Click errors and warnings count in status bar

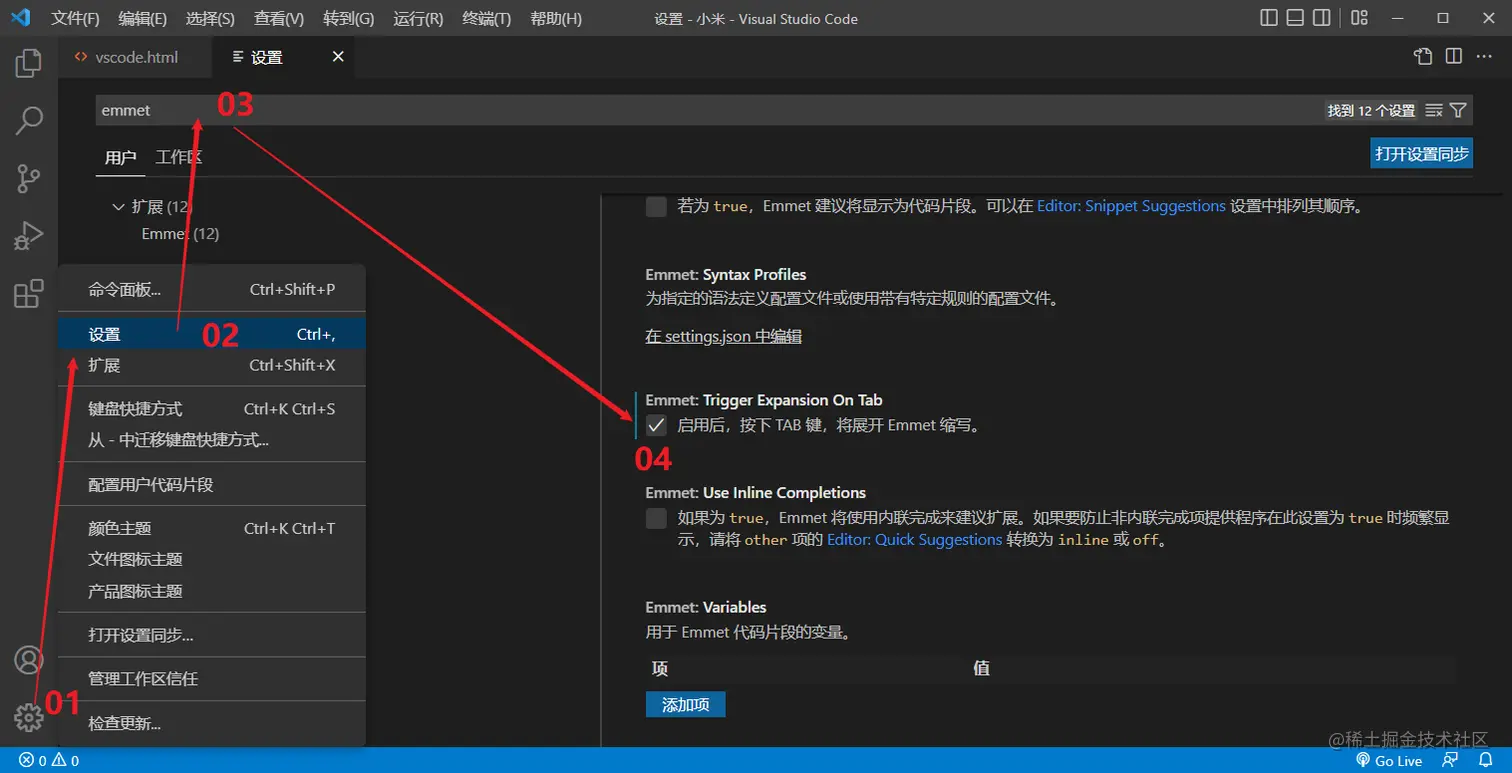tap(49, 761)
